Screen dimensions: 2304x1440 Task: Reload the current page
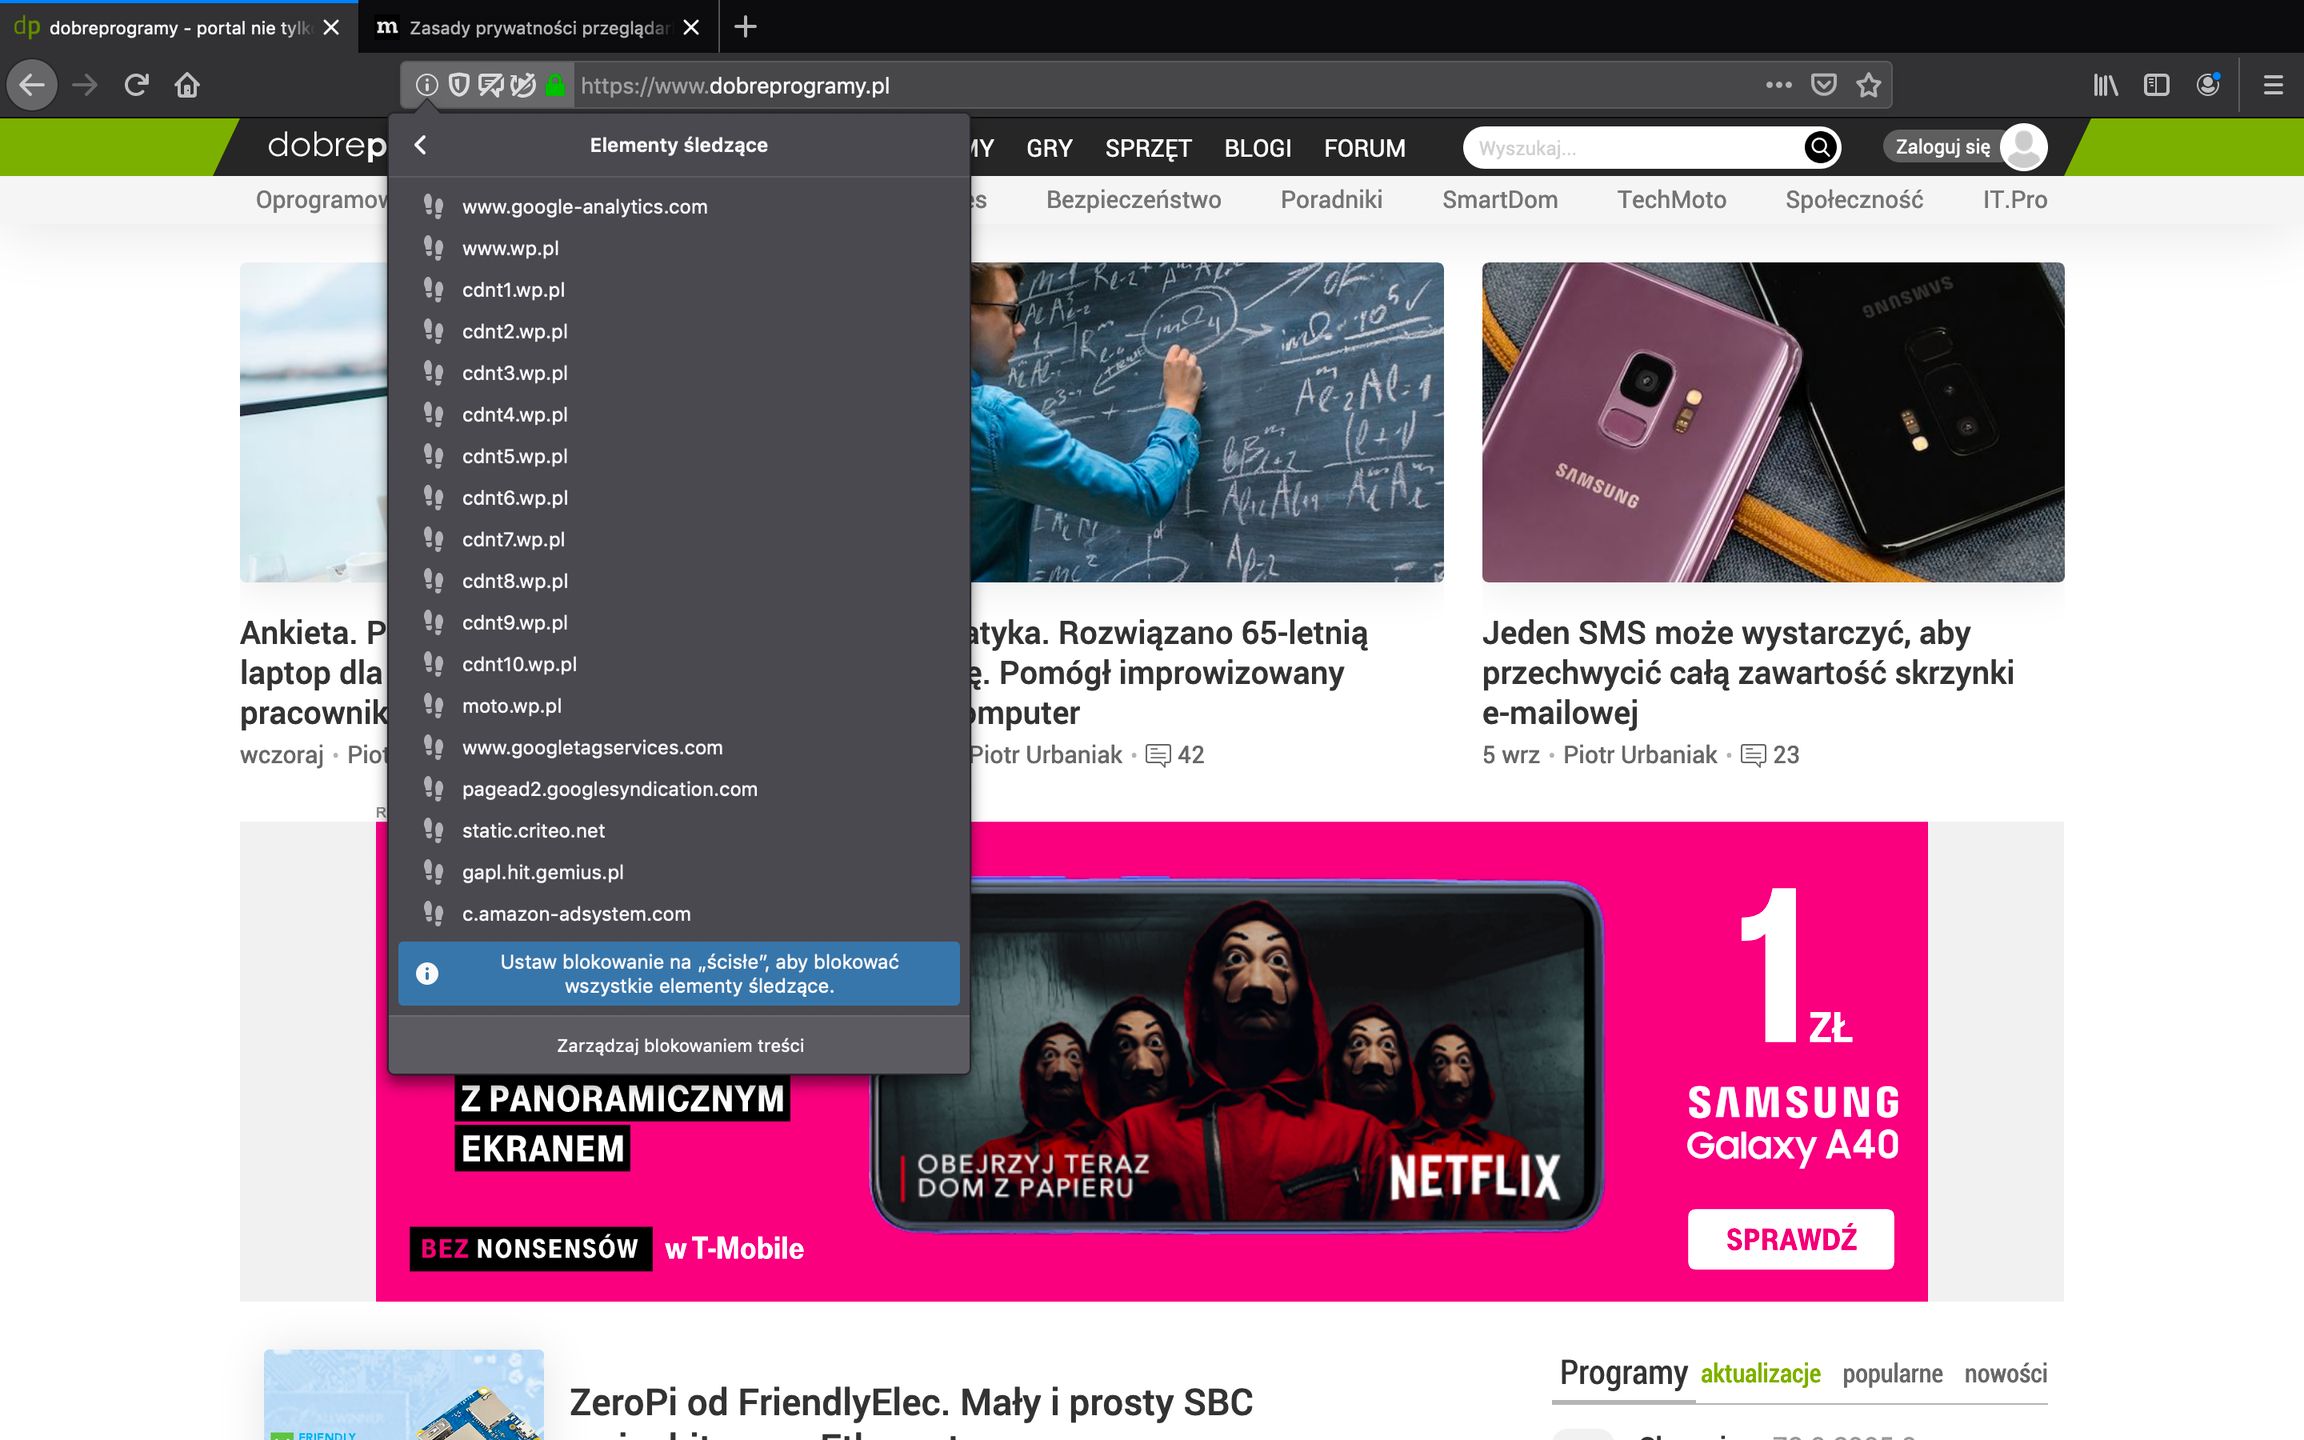136,86
